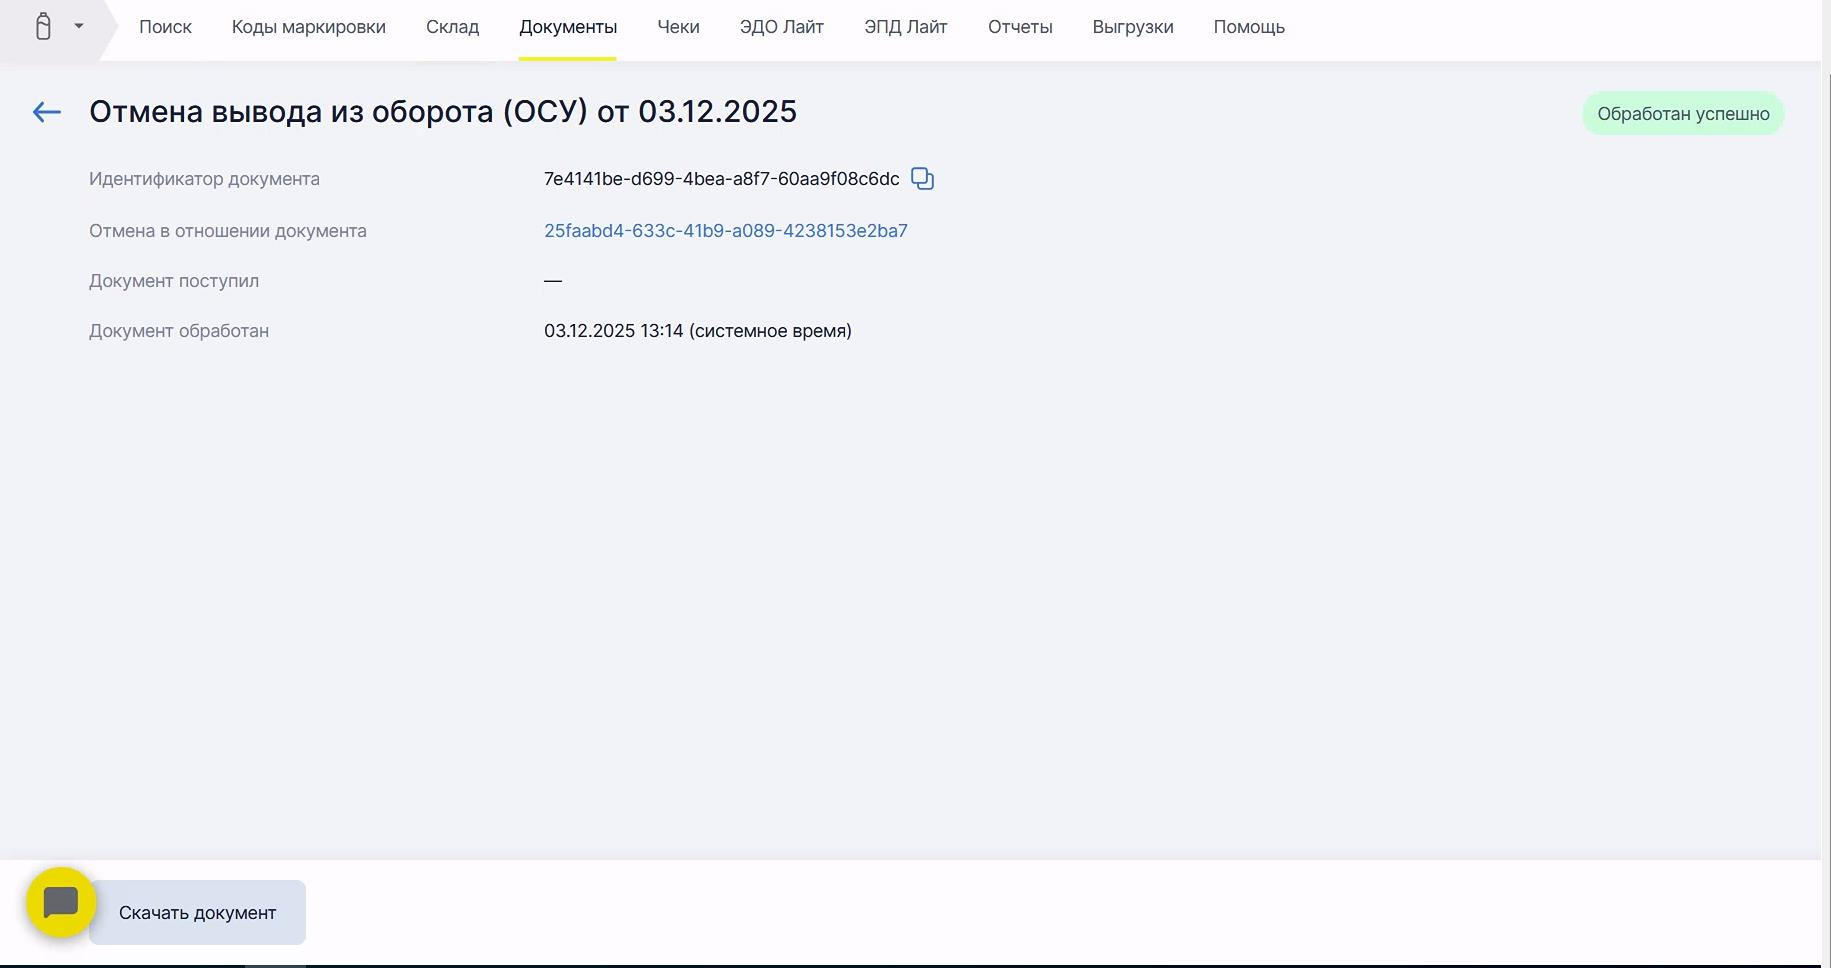Click the document identifier 7e4141be text
Image resolution: width=1831 pixels, height=968 pixels.
(x=721, y=179)
